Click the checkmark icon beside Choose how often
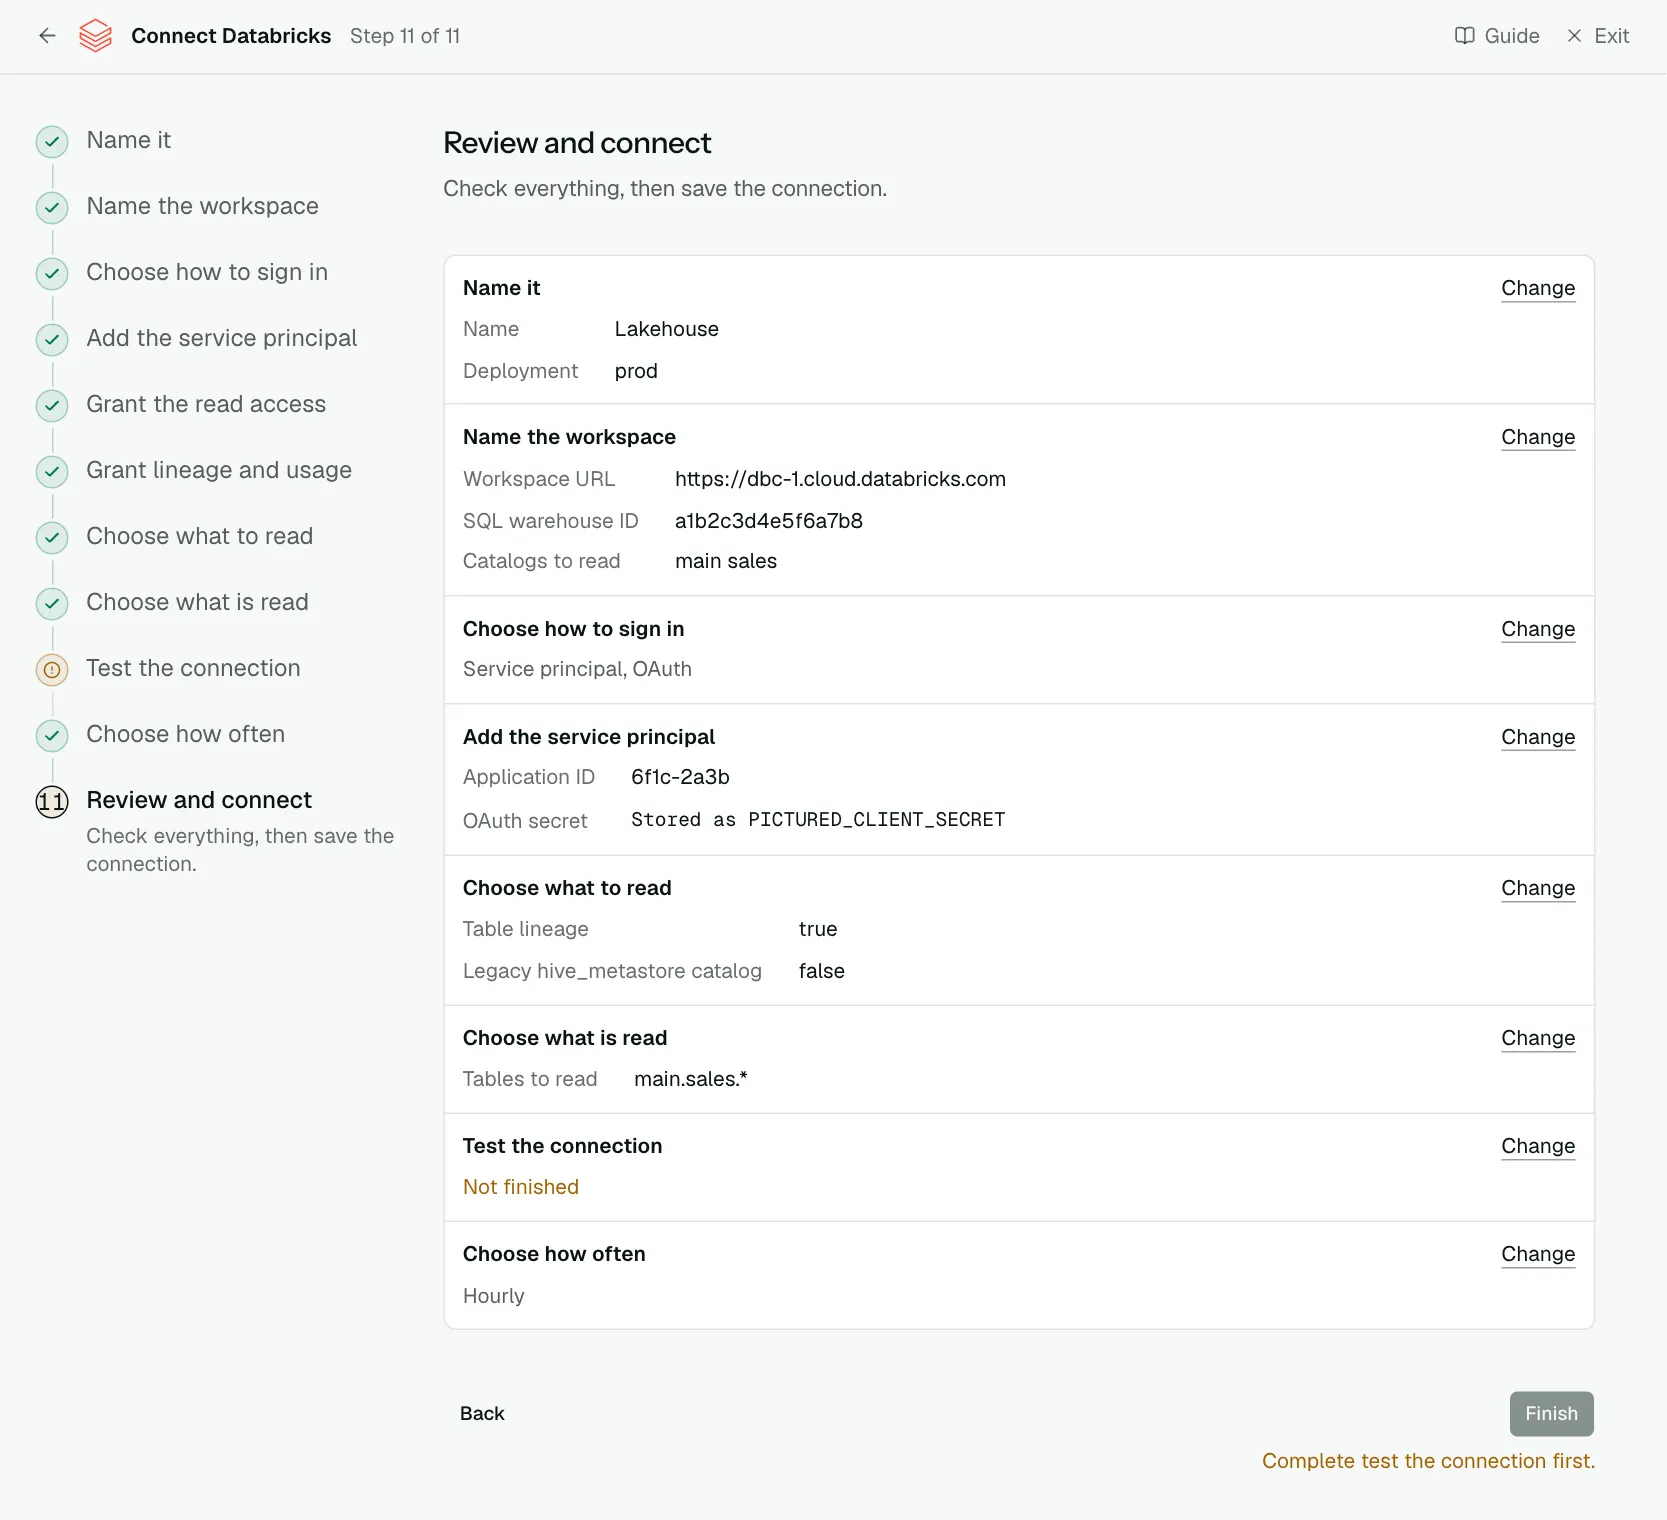 pos(52,735)
